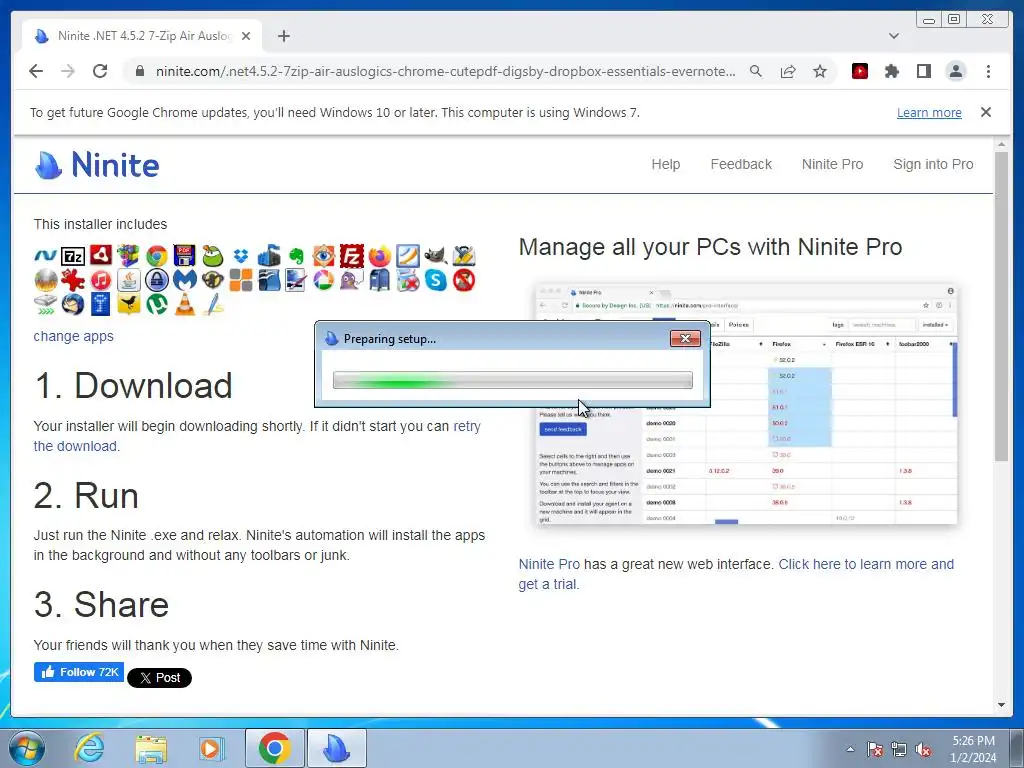Click the Evernote elephant icon
Screen dimensions: 1024x768
click(x=296, y=256)
